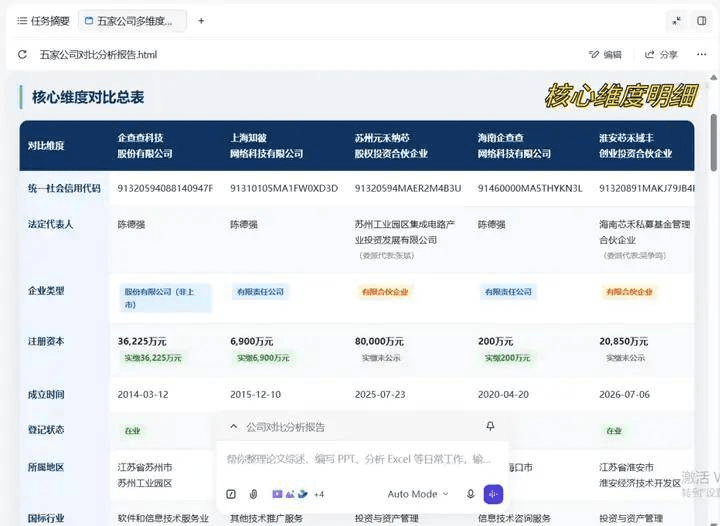Click the 淮安芯禾域丰 column header
720x526 pixels.
636,145
